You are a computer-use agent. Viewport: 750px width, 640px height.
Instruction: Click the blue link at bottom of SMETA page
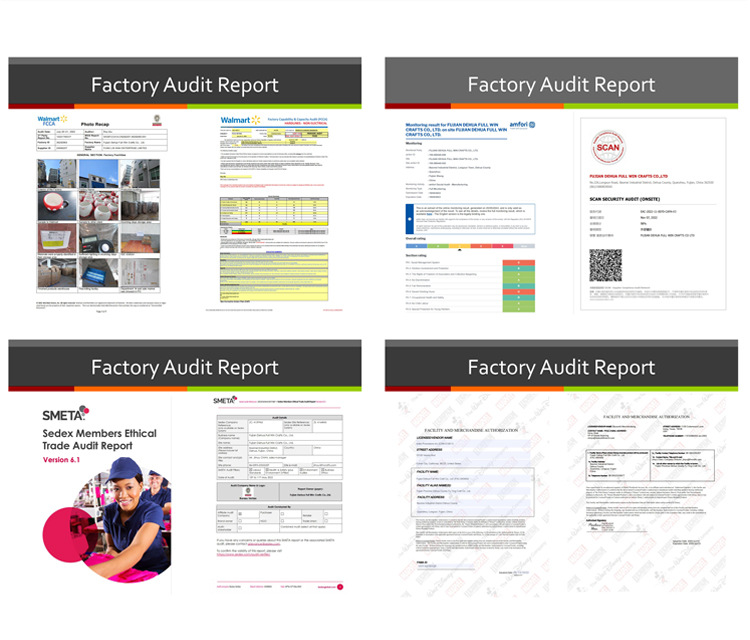click(x=243, y=554)
